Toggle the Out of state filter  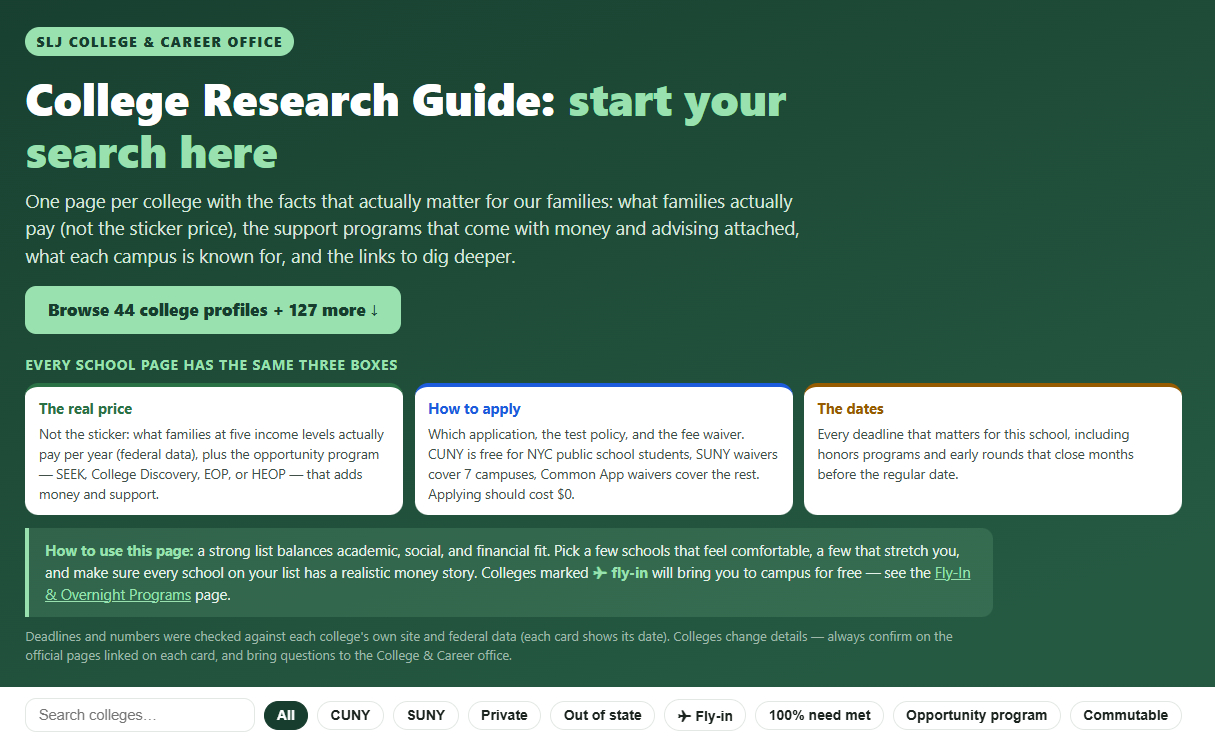click(603, 715)
